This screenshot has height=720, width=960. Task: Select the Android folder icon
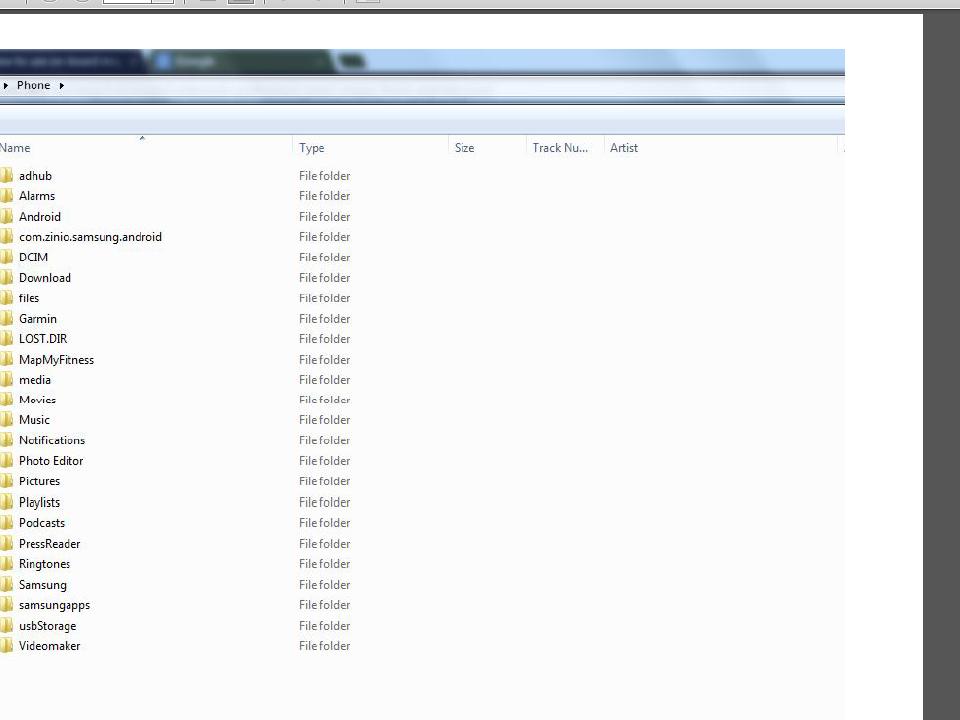[6, 217]
